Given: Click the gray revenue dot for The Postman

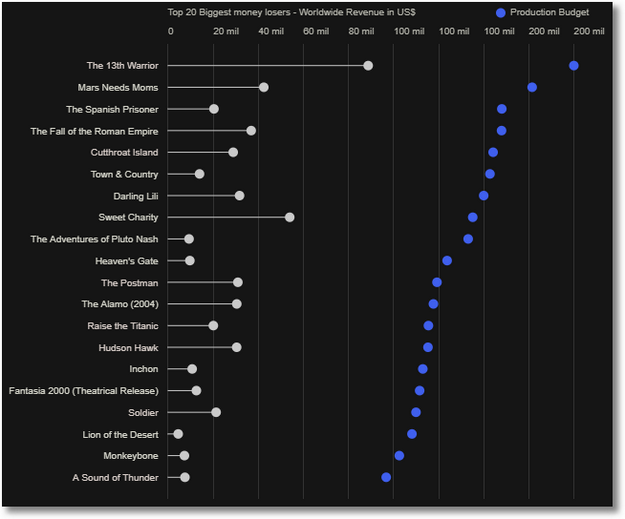Looking at the screenshot, I should coord(238,283).
